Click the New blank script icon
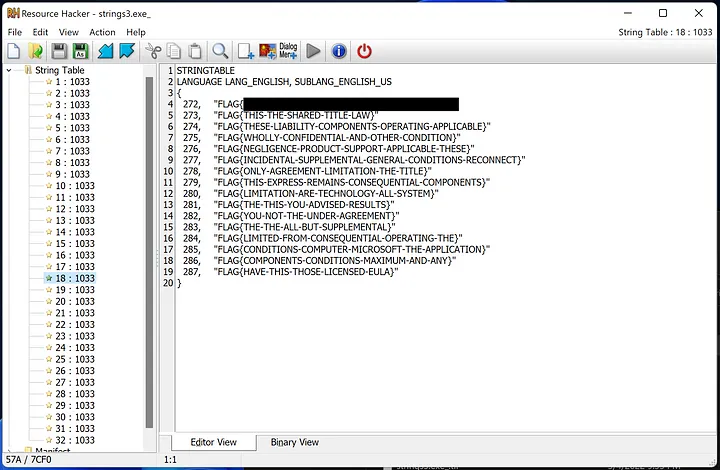The width and height of the screenshot is (720, 470). pyautogui.click(x=14, y=51)
